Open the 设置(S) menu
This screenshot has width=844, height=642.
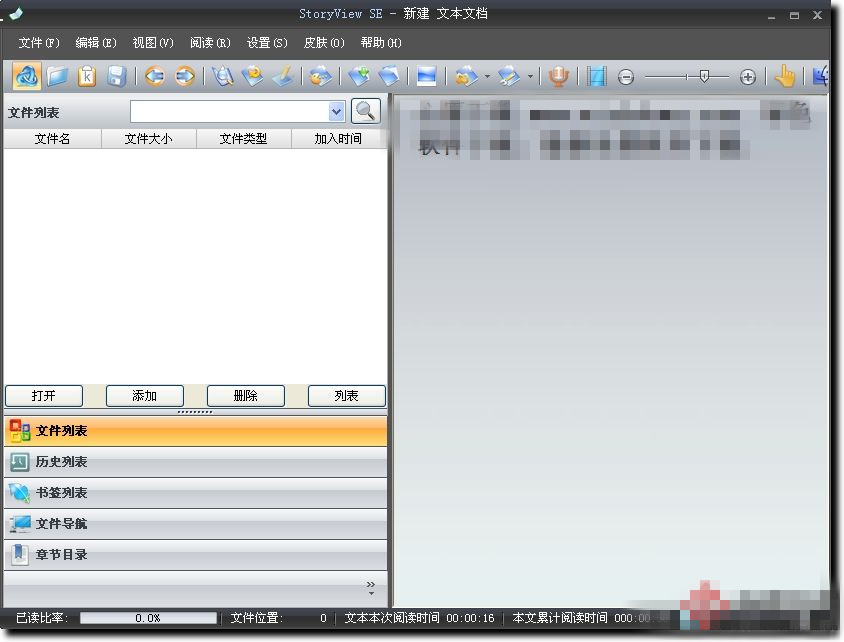pyautogui.click(x=267, y=43)
